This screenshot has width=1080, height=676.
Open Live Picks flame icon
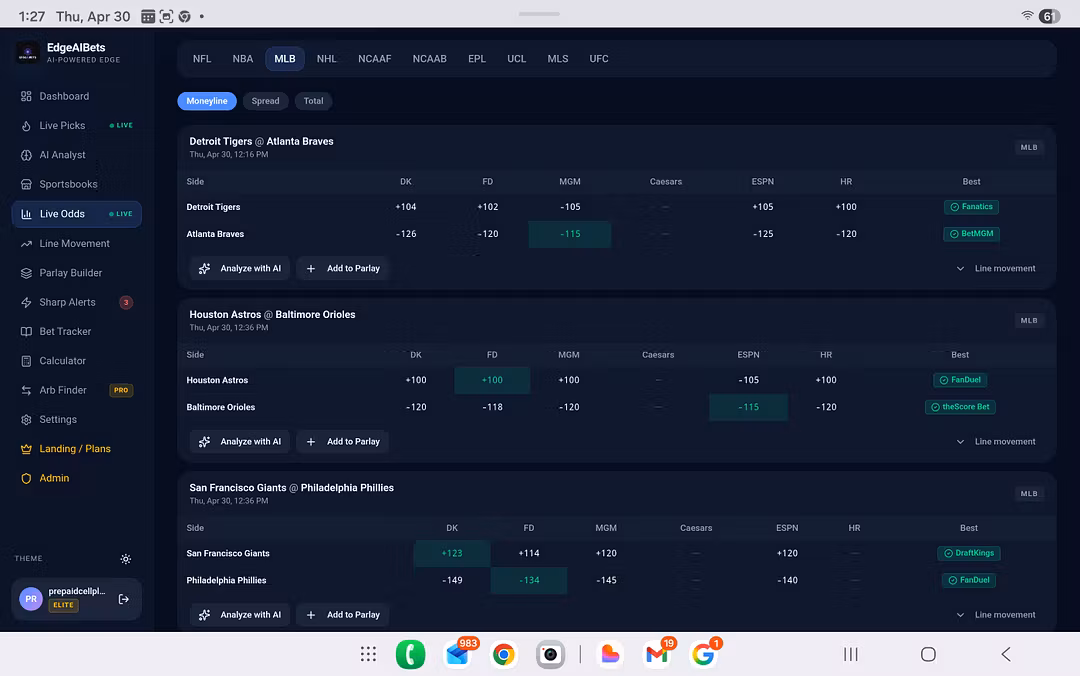[x=26, y=125]
